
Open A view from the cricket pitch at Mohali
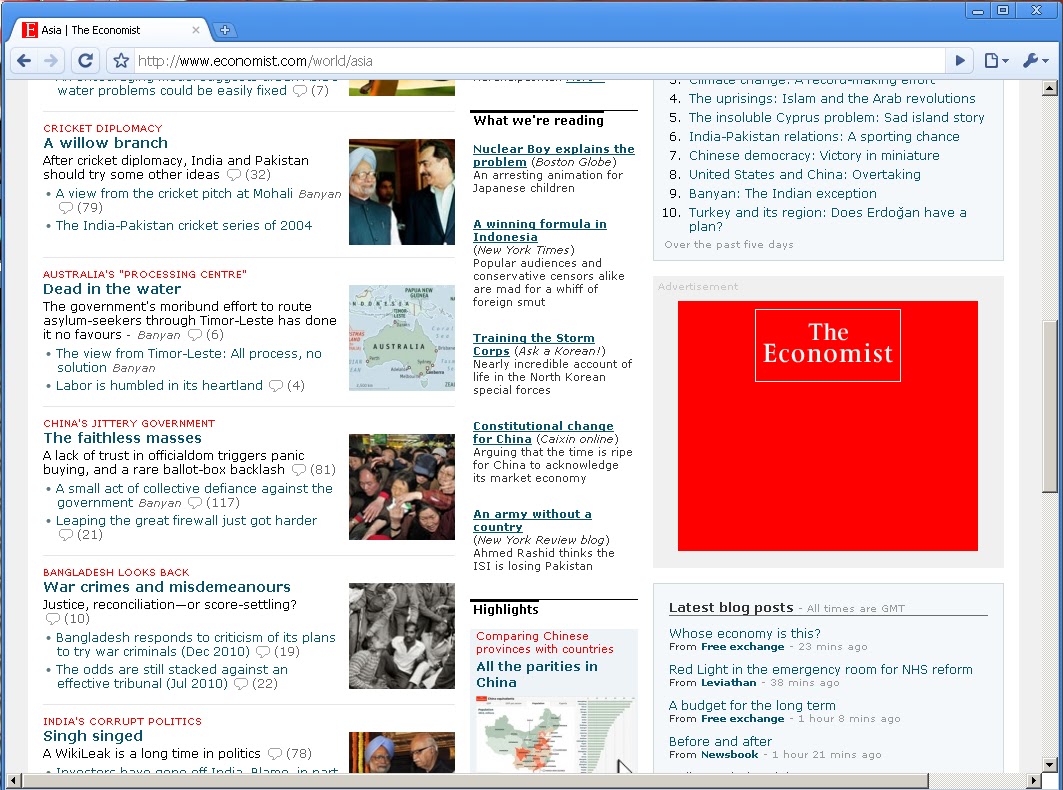174,193
